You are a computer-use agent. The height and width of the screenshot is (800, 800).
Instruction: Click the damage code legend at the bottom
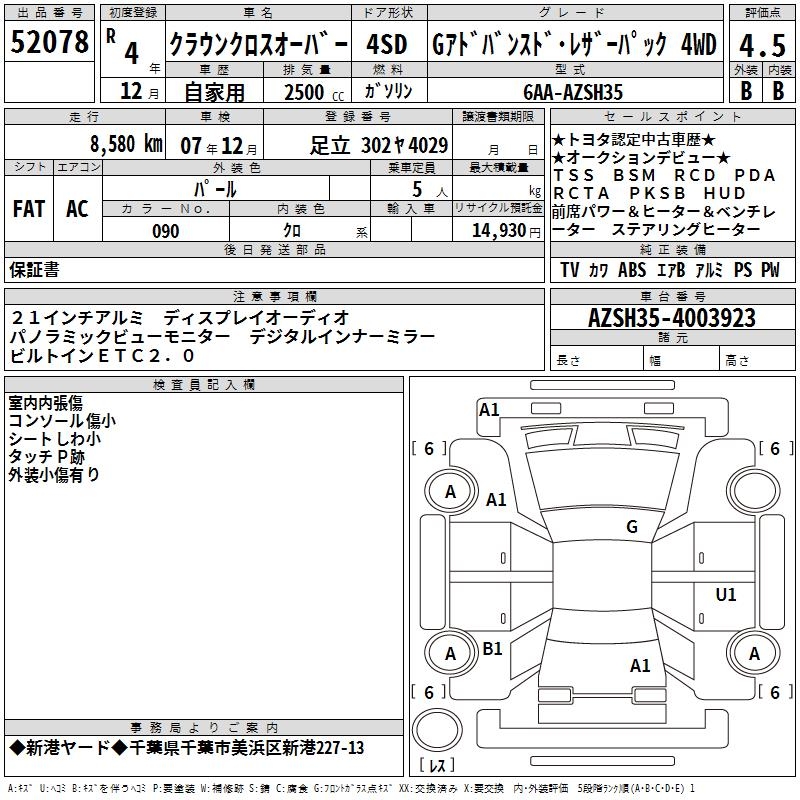click(351, 788)
